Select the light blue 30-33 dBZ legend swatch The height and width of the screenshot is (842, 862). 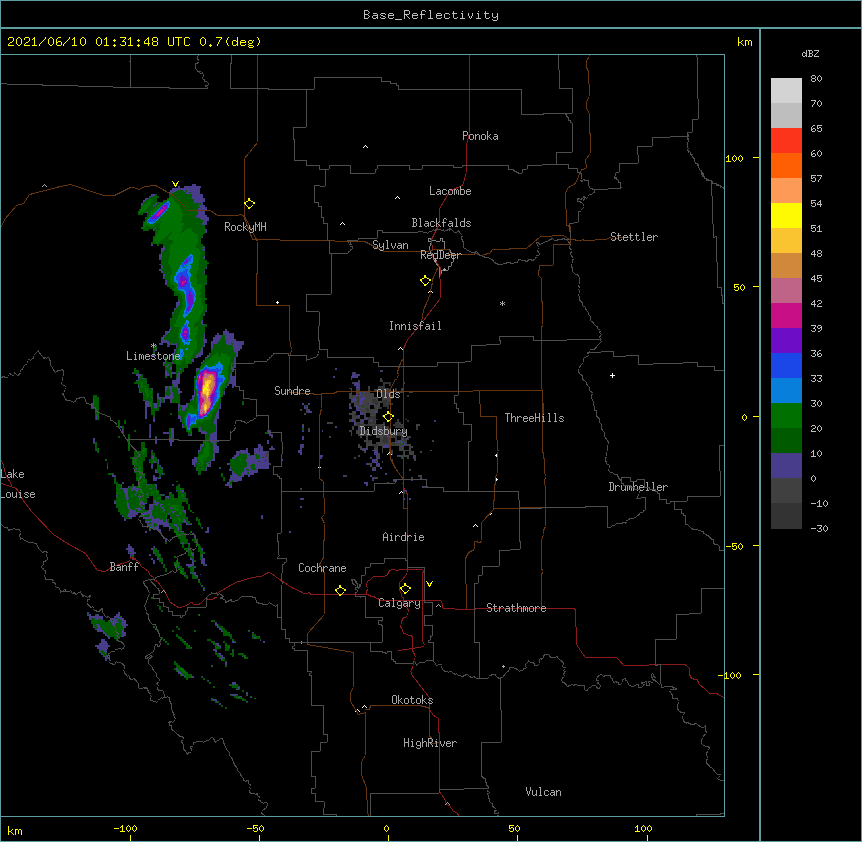(786, 390)
